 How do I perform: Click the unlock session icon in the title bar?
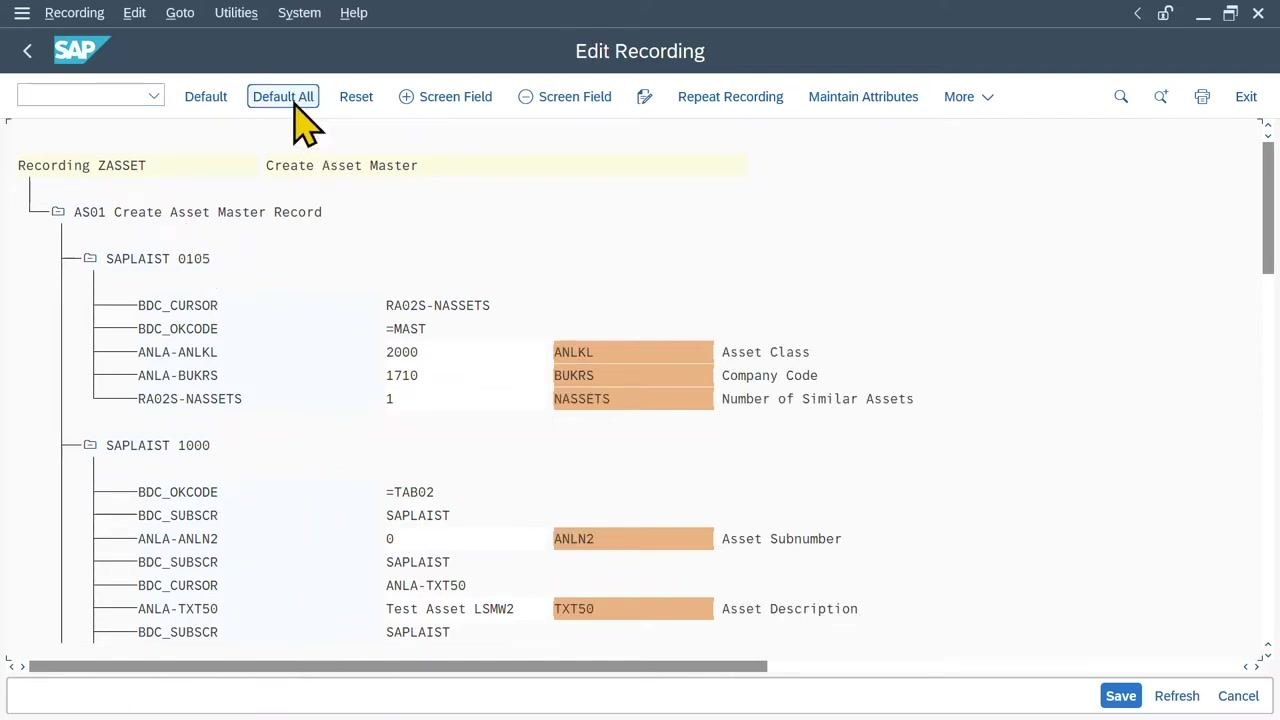[1165, 13]
